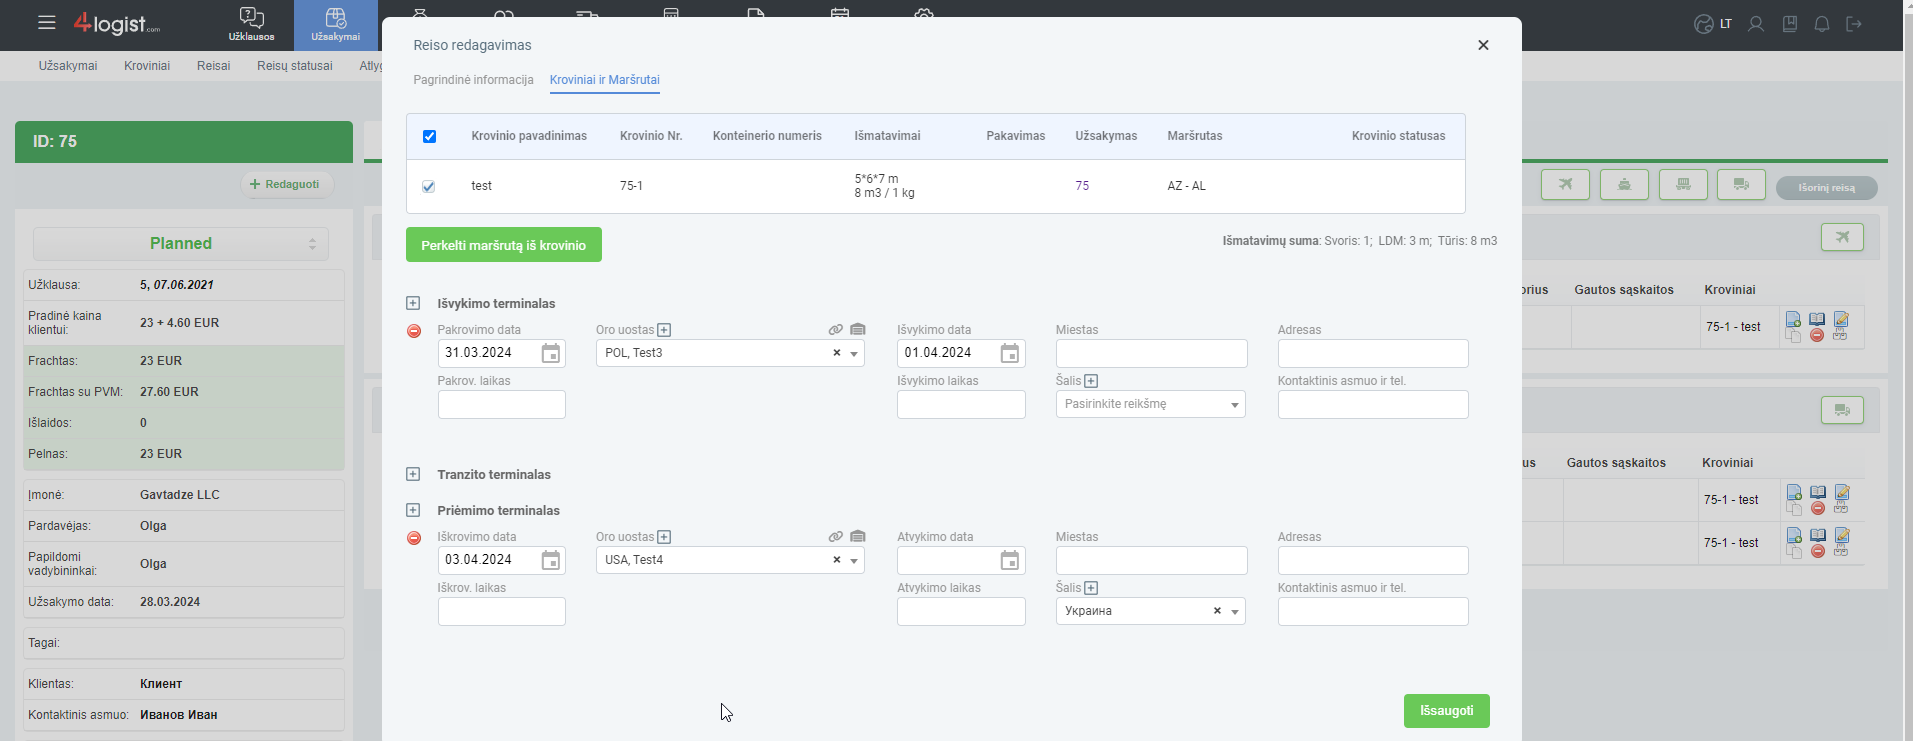This screenshot has width=1913, height=741.
Task: Open calendar icon for Atvykimo data
Action: 1010,560
